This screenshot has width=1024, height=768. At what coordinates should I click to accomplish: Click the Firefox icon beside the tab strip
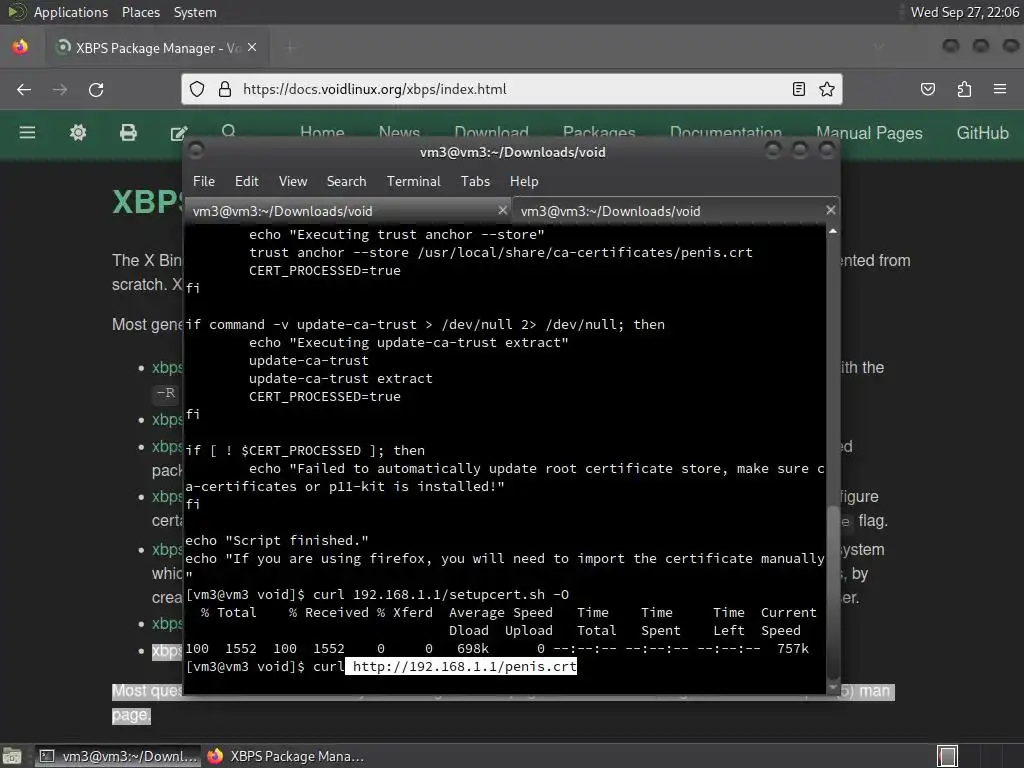point(20,47)
